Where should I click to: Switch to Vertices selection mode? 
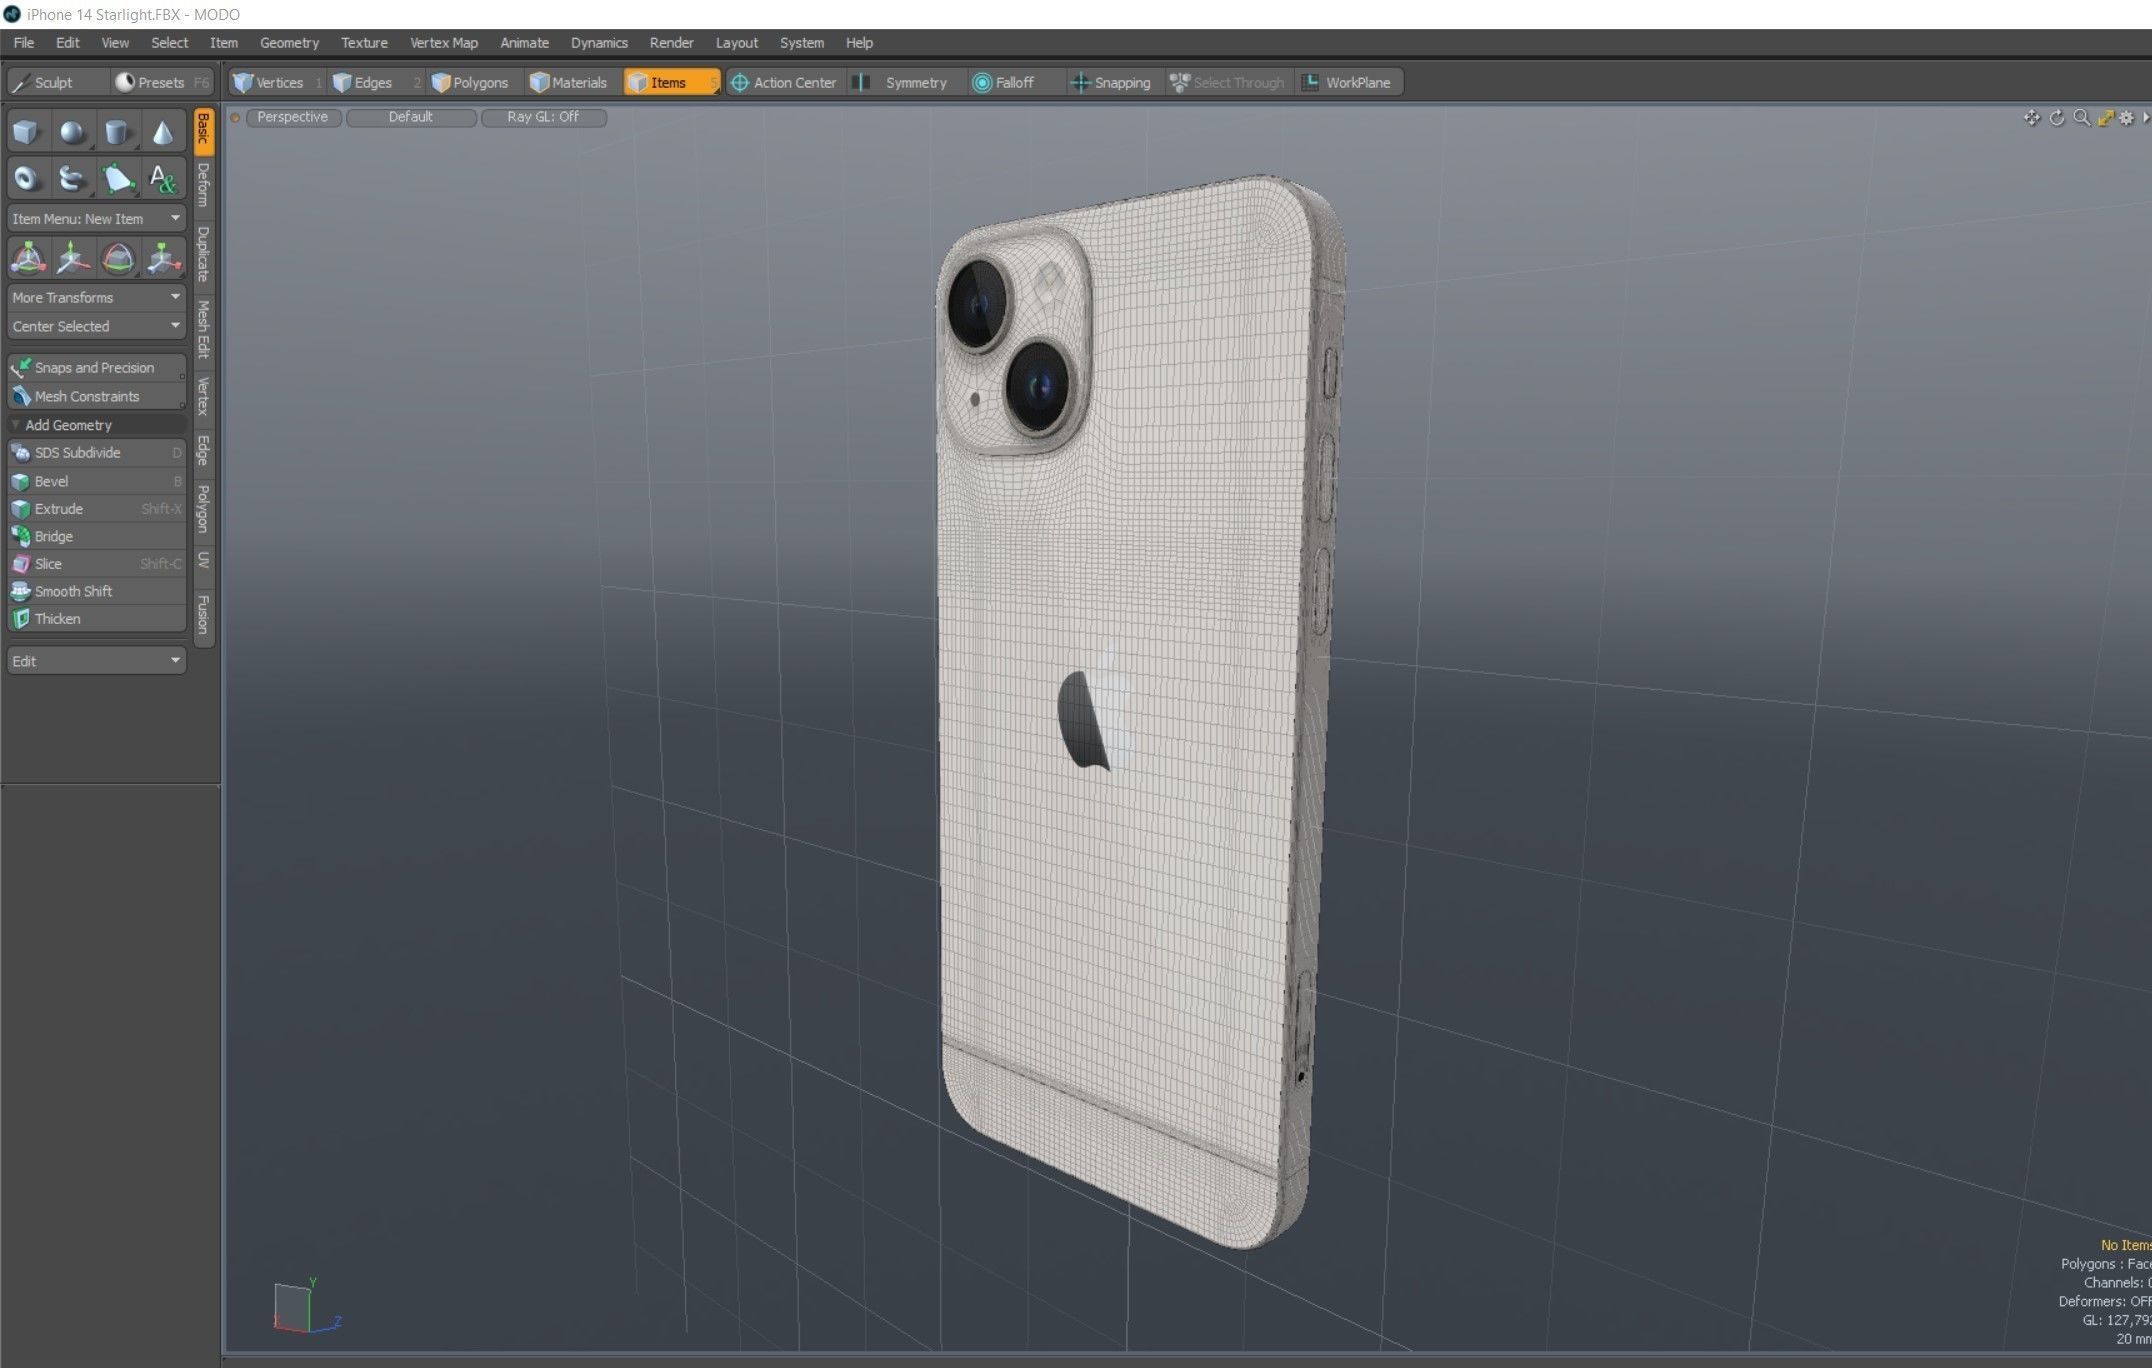click(276, 83)
